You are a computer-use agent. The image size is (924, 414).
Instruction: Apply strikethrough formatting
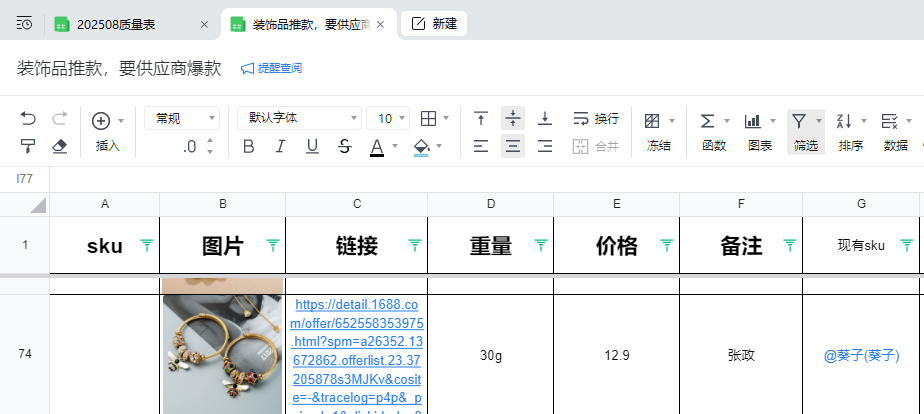coord(345,147)
